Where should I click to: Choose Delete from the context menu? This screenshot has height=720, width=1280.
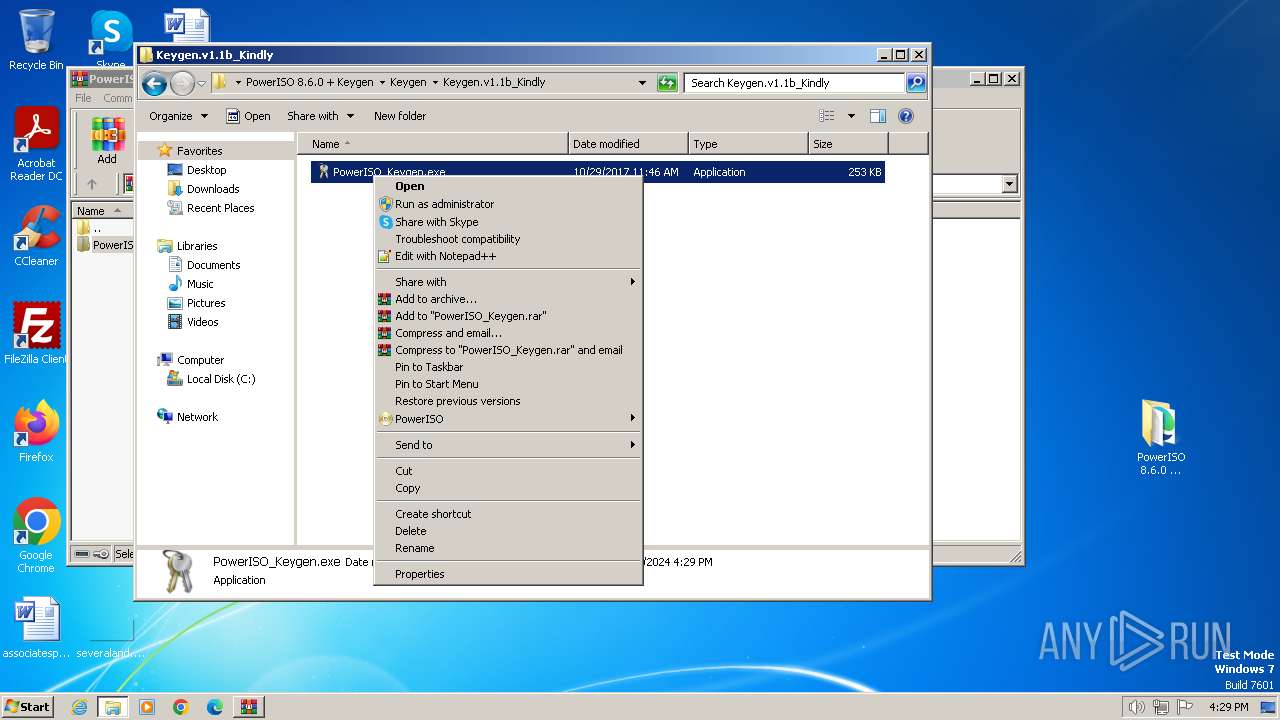tap(508, 531)
